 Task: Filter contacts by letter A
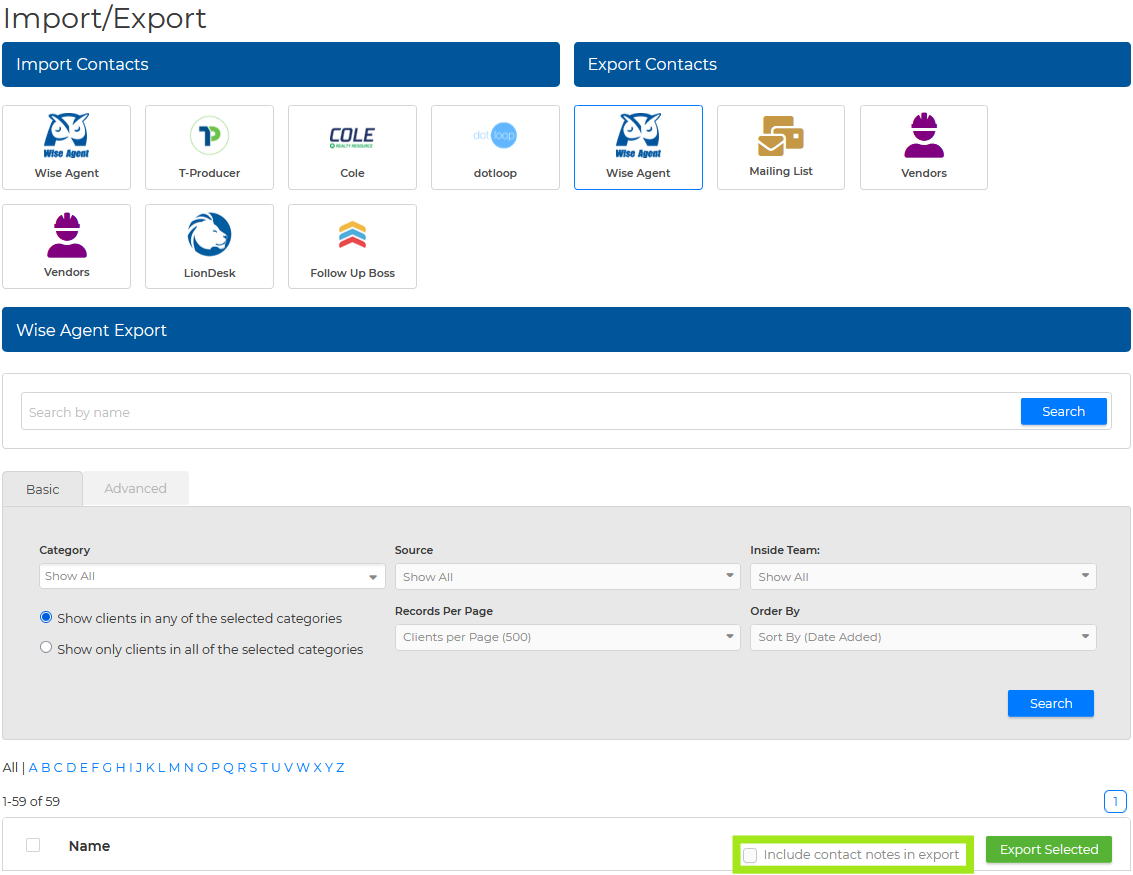[x=33, y=767]
